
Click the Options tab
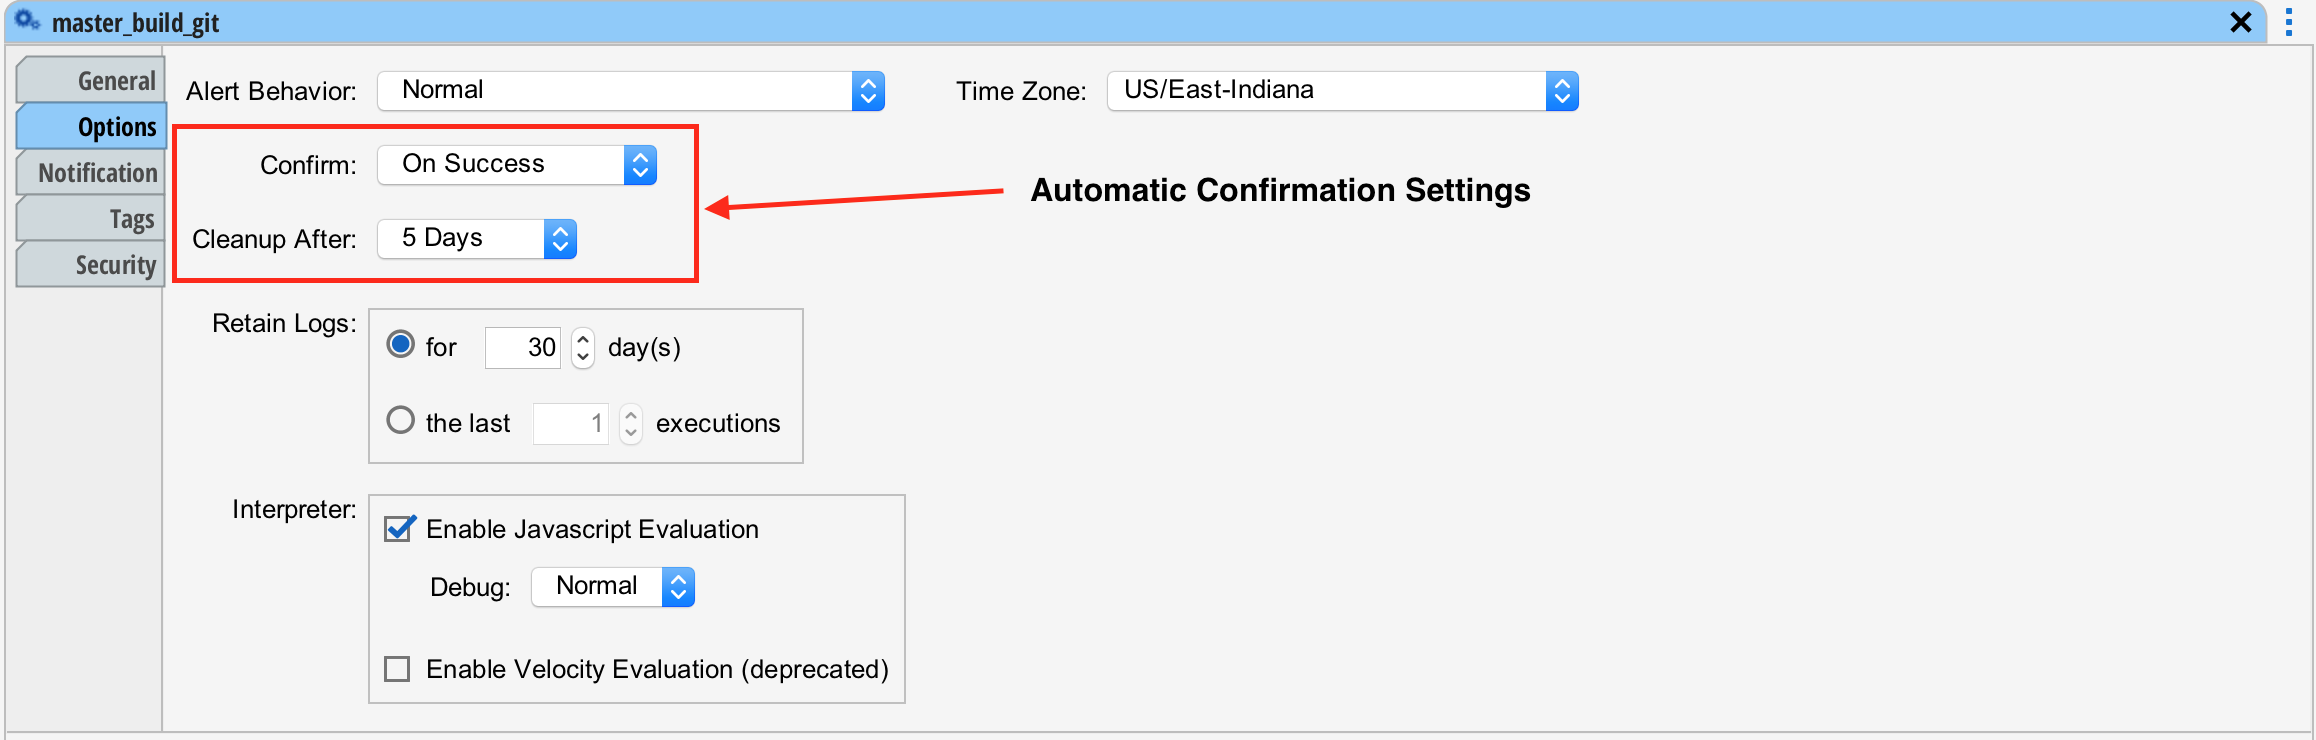[92, 127]
